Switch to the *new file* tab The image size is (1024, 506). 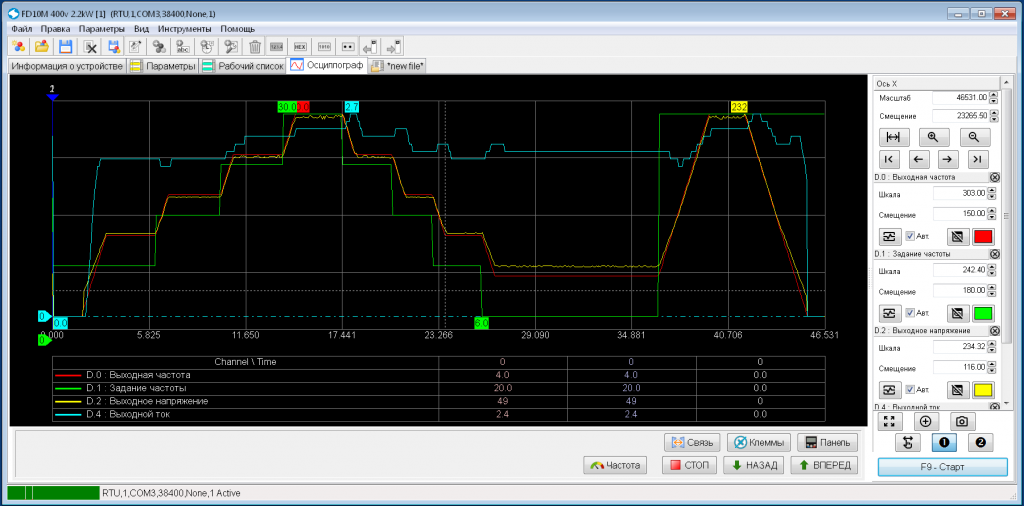[398, 66]
